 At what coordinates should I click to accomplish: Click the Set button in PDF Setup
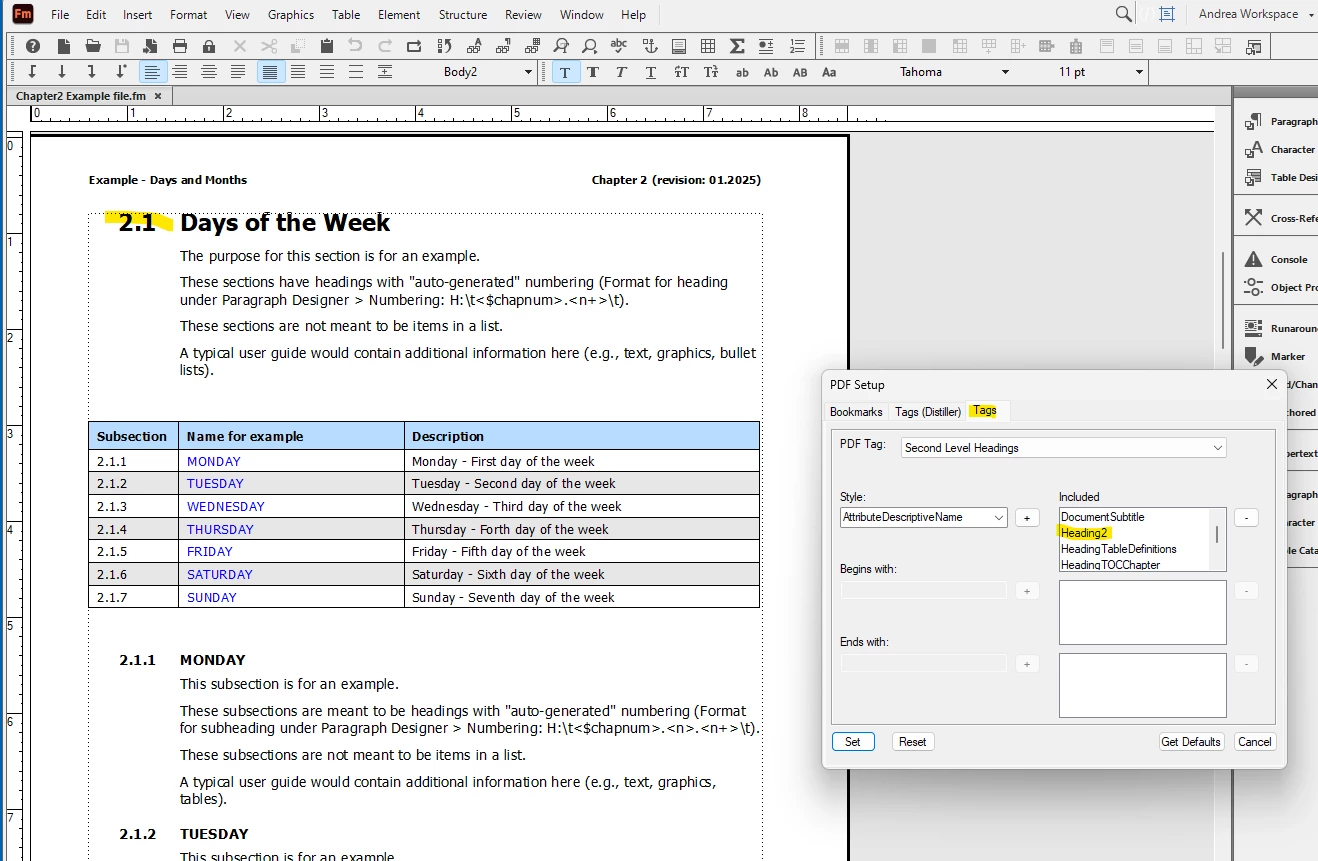point(853,742)
